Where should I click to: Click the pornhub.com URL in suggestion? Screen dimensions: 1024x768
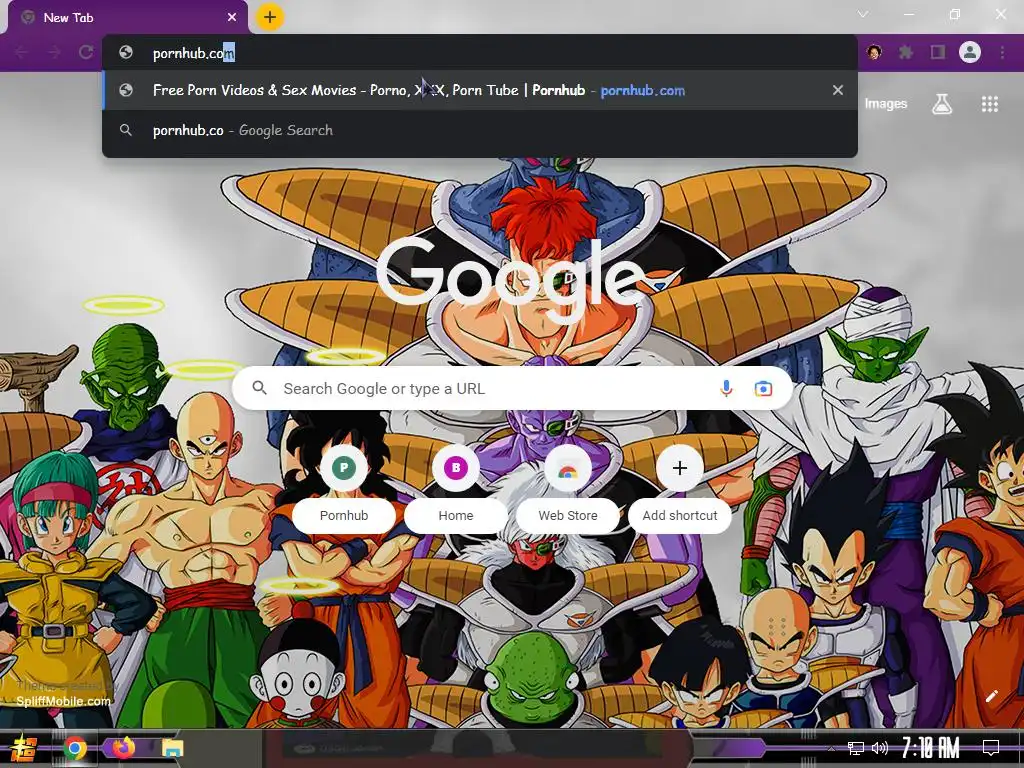point(643,90)
